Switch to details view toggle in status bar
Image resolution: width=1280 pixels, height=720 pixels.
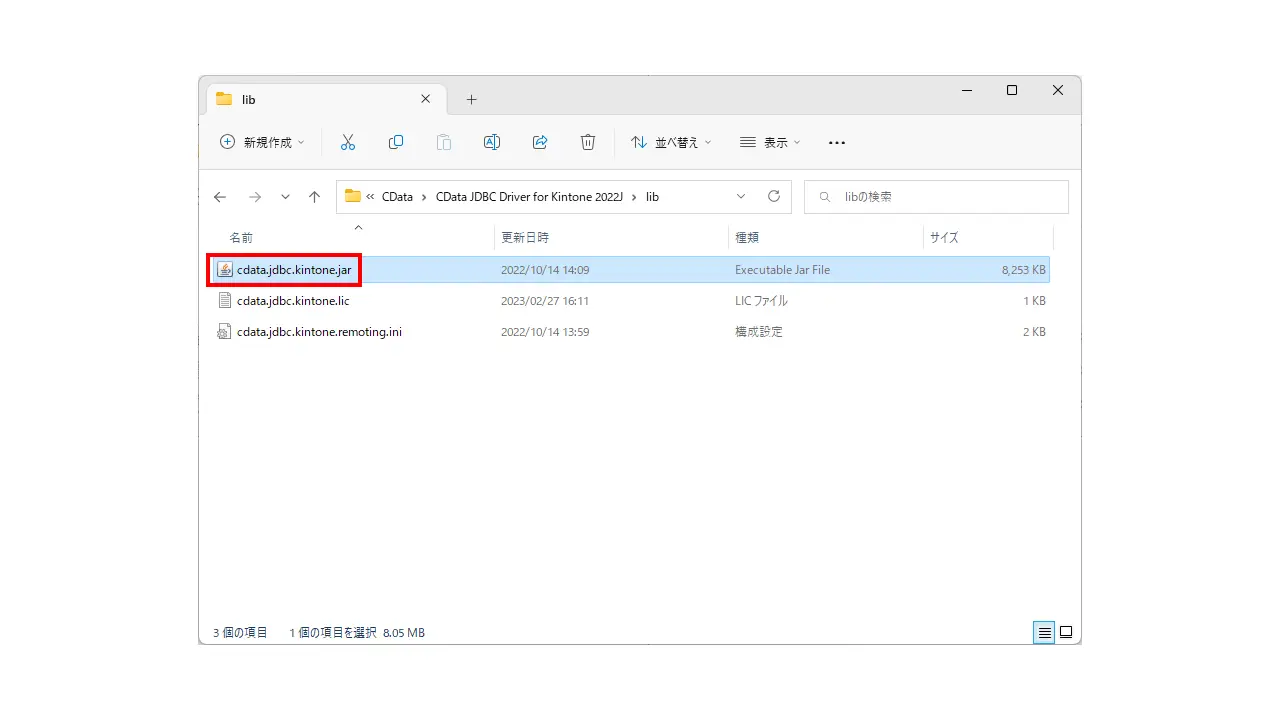pos(1044,632)
